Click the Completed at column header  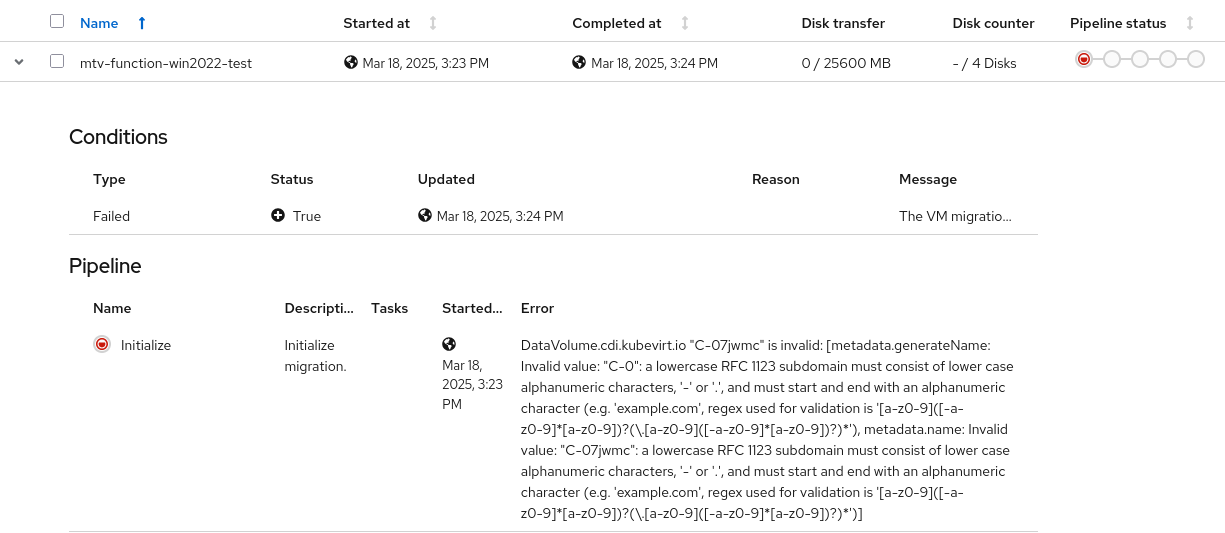(616, 23)
